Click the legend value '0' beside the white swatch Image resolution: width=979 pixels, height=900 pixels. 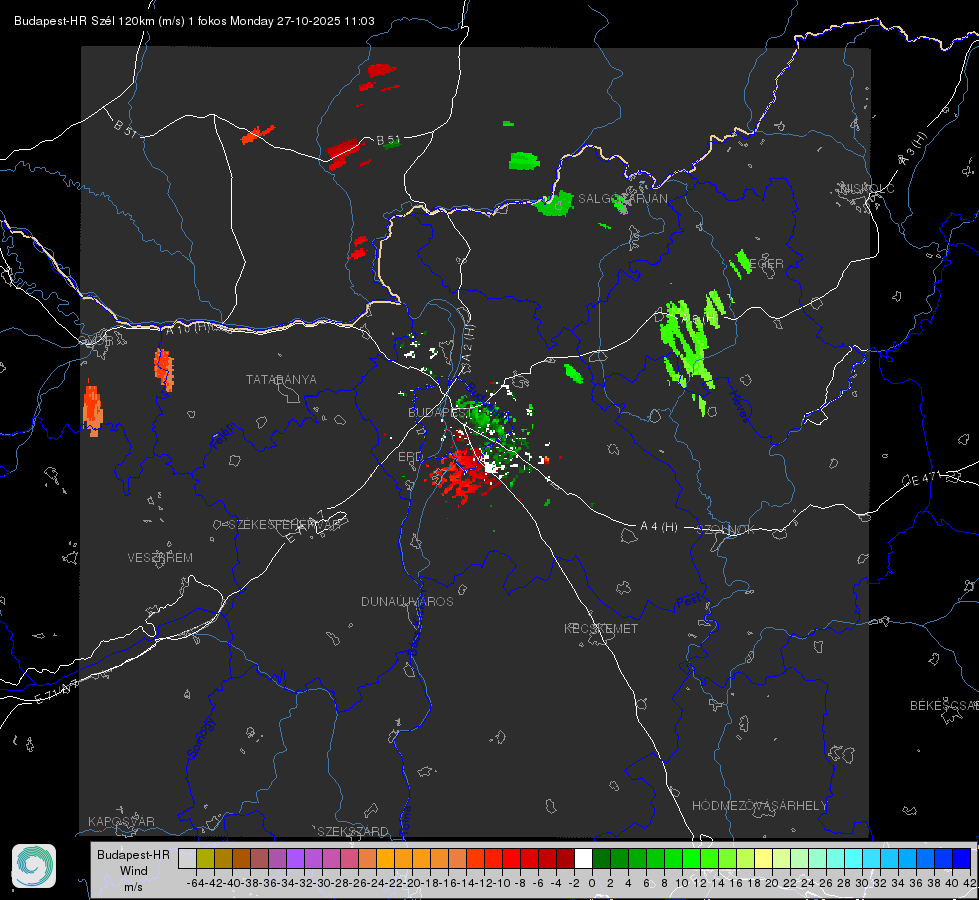pyautogui.click(x=593, y=883)
